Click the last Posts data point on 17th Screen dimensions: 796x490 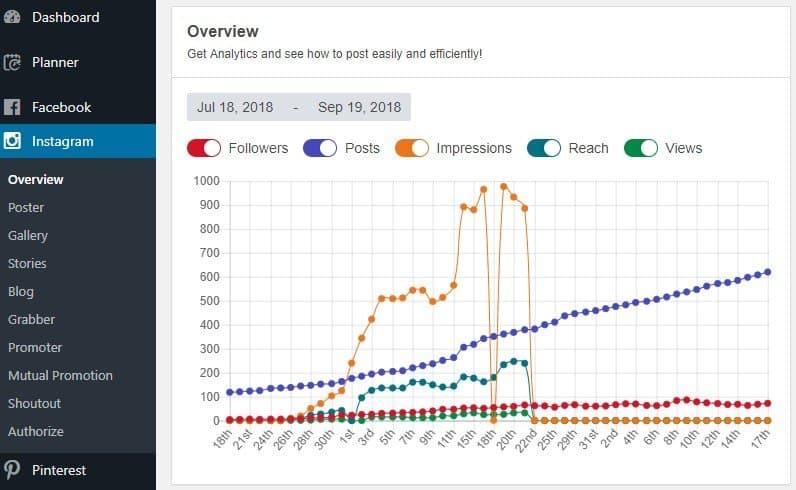coord(768,272)
